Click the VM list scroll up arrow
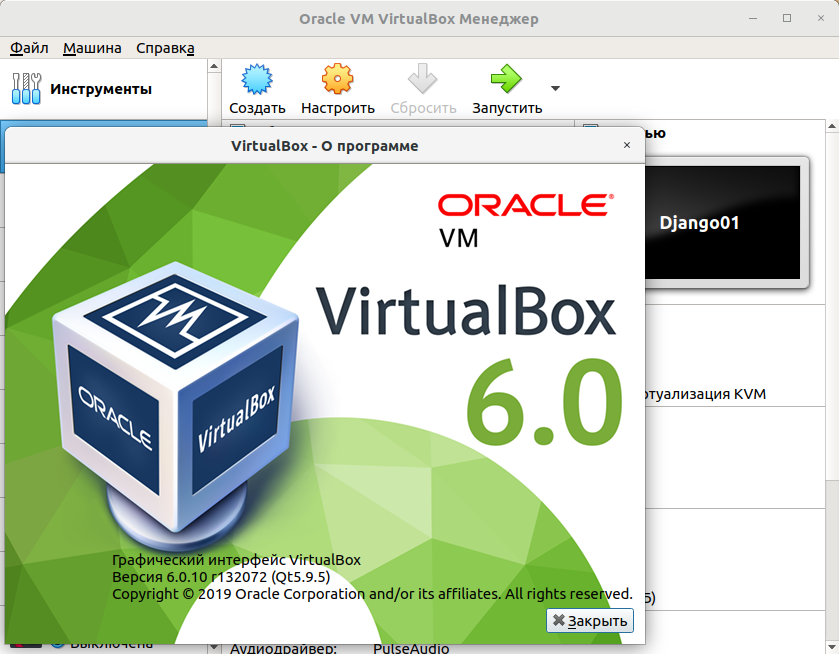 click(x=214, y=66)
